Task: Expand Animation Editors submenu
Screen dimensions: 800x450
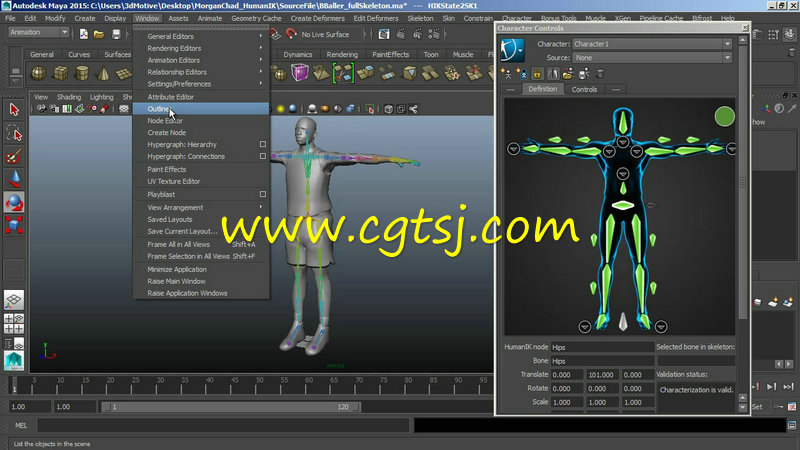Action: (x=202, y=60)
